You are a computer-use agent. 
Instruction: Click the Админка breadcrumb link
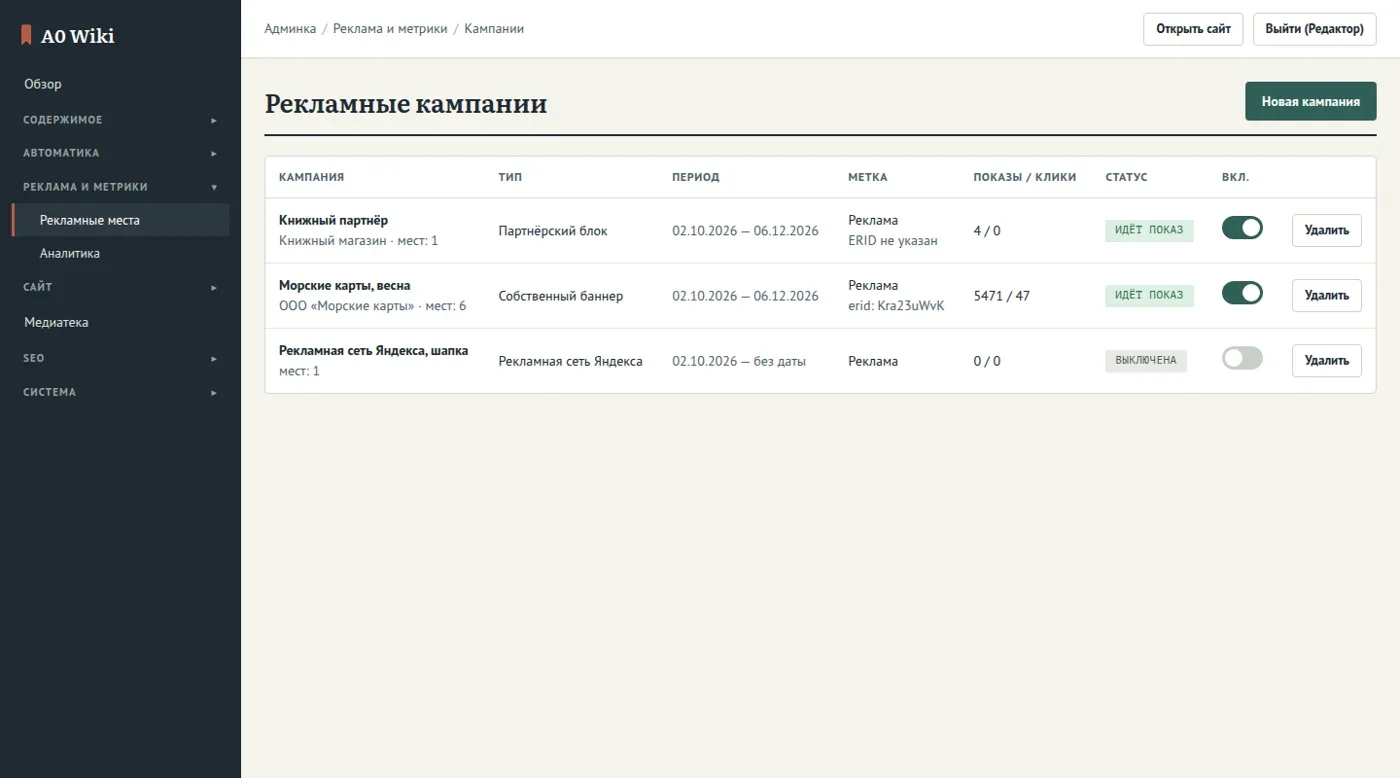point(290,29)
